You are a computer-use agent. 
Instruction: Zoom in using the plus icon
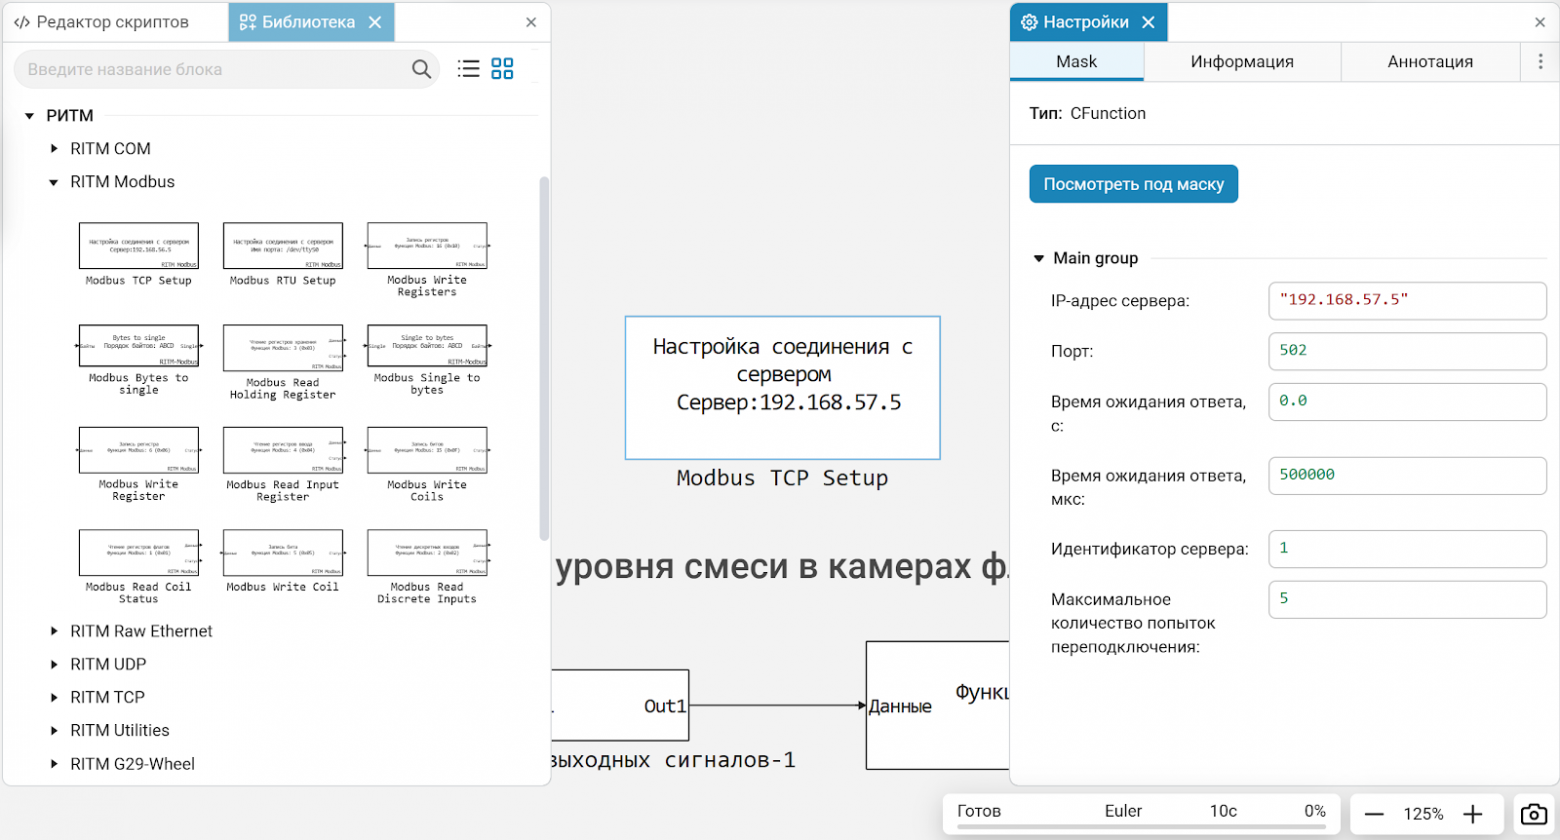[1473, 814]
